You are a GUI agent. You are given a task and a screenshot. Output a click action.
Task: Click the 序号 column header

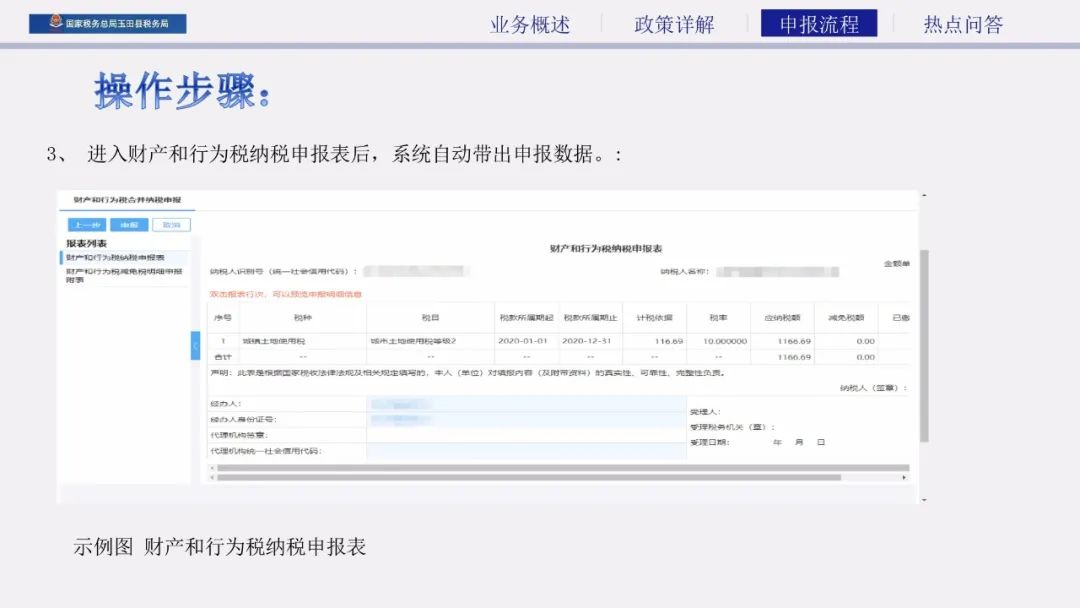(223, 318)
